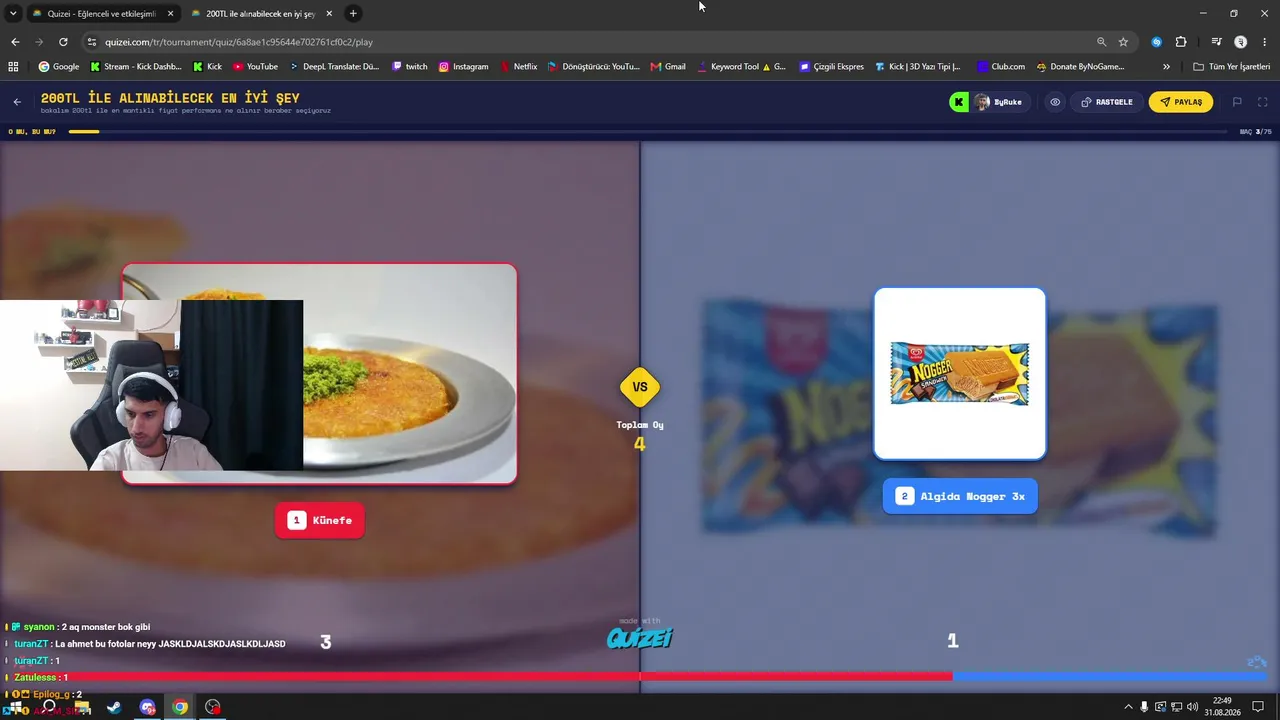Open the Stream - Kick Dashboard bookmark
Image resolution: width=1280 pixels, height=720 pixels.
point(136,67)
